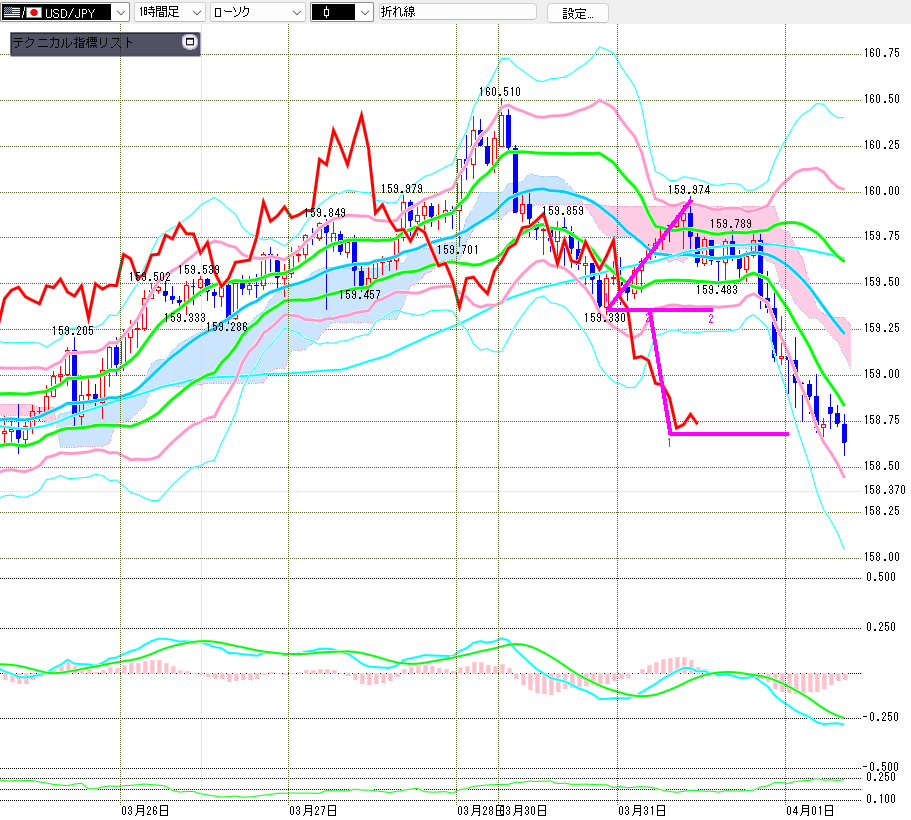The height and width of the screenshot is (820, 911).
Task: Click the 160.00 level on price axis
Action: pos(881,191)
